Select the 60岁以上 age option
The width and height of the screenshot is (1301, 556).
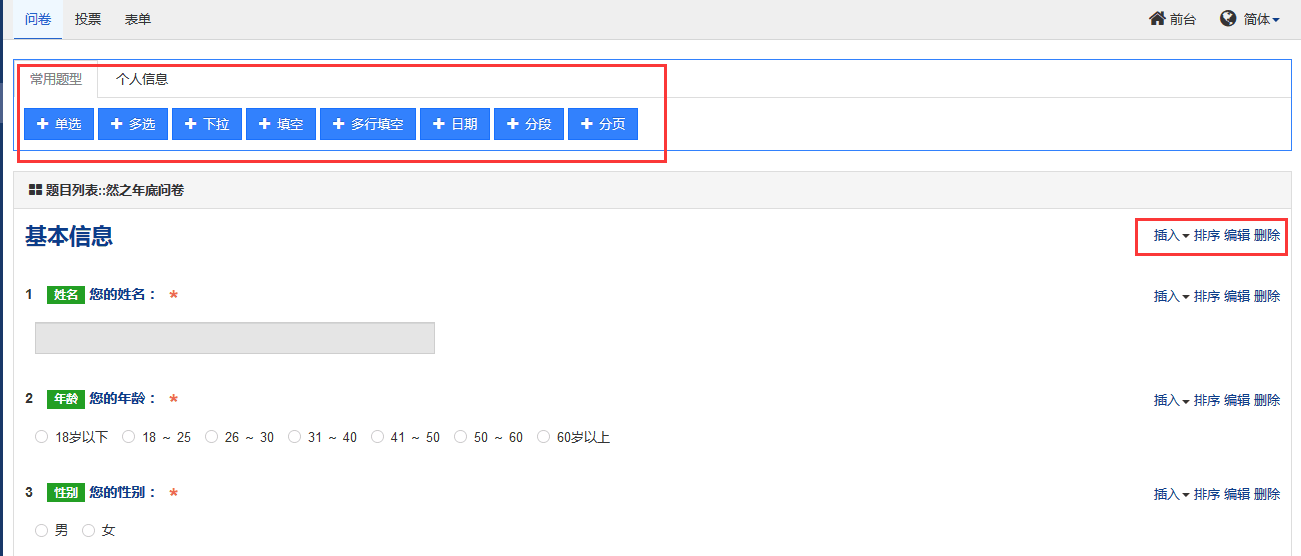pyautogui.click(x=543, y=437)
